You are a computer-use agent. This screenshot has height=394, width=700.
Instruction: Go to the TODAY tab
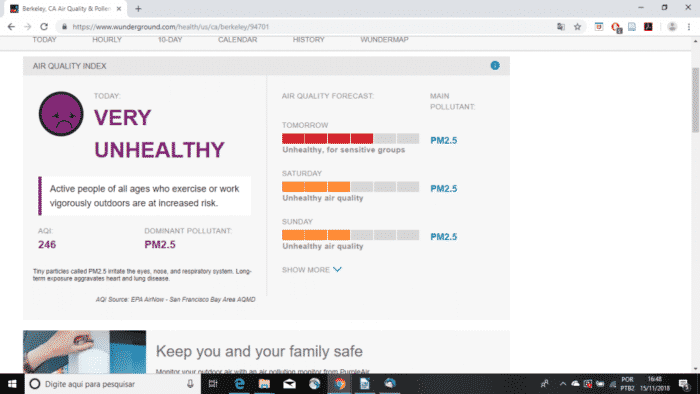coord(44,40)
